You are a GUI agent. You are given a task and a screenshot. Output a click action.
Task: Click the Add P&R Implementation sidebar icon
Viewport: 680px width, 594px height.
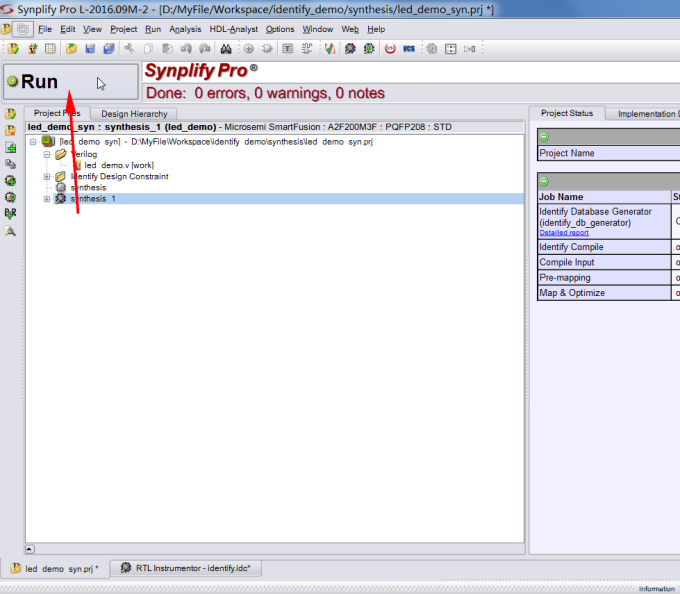point(10,213)
